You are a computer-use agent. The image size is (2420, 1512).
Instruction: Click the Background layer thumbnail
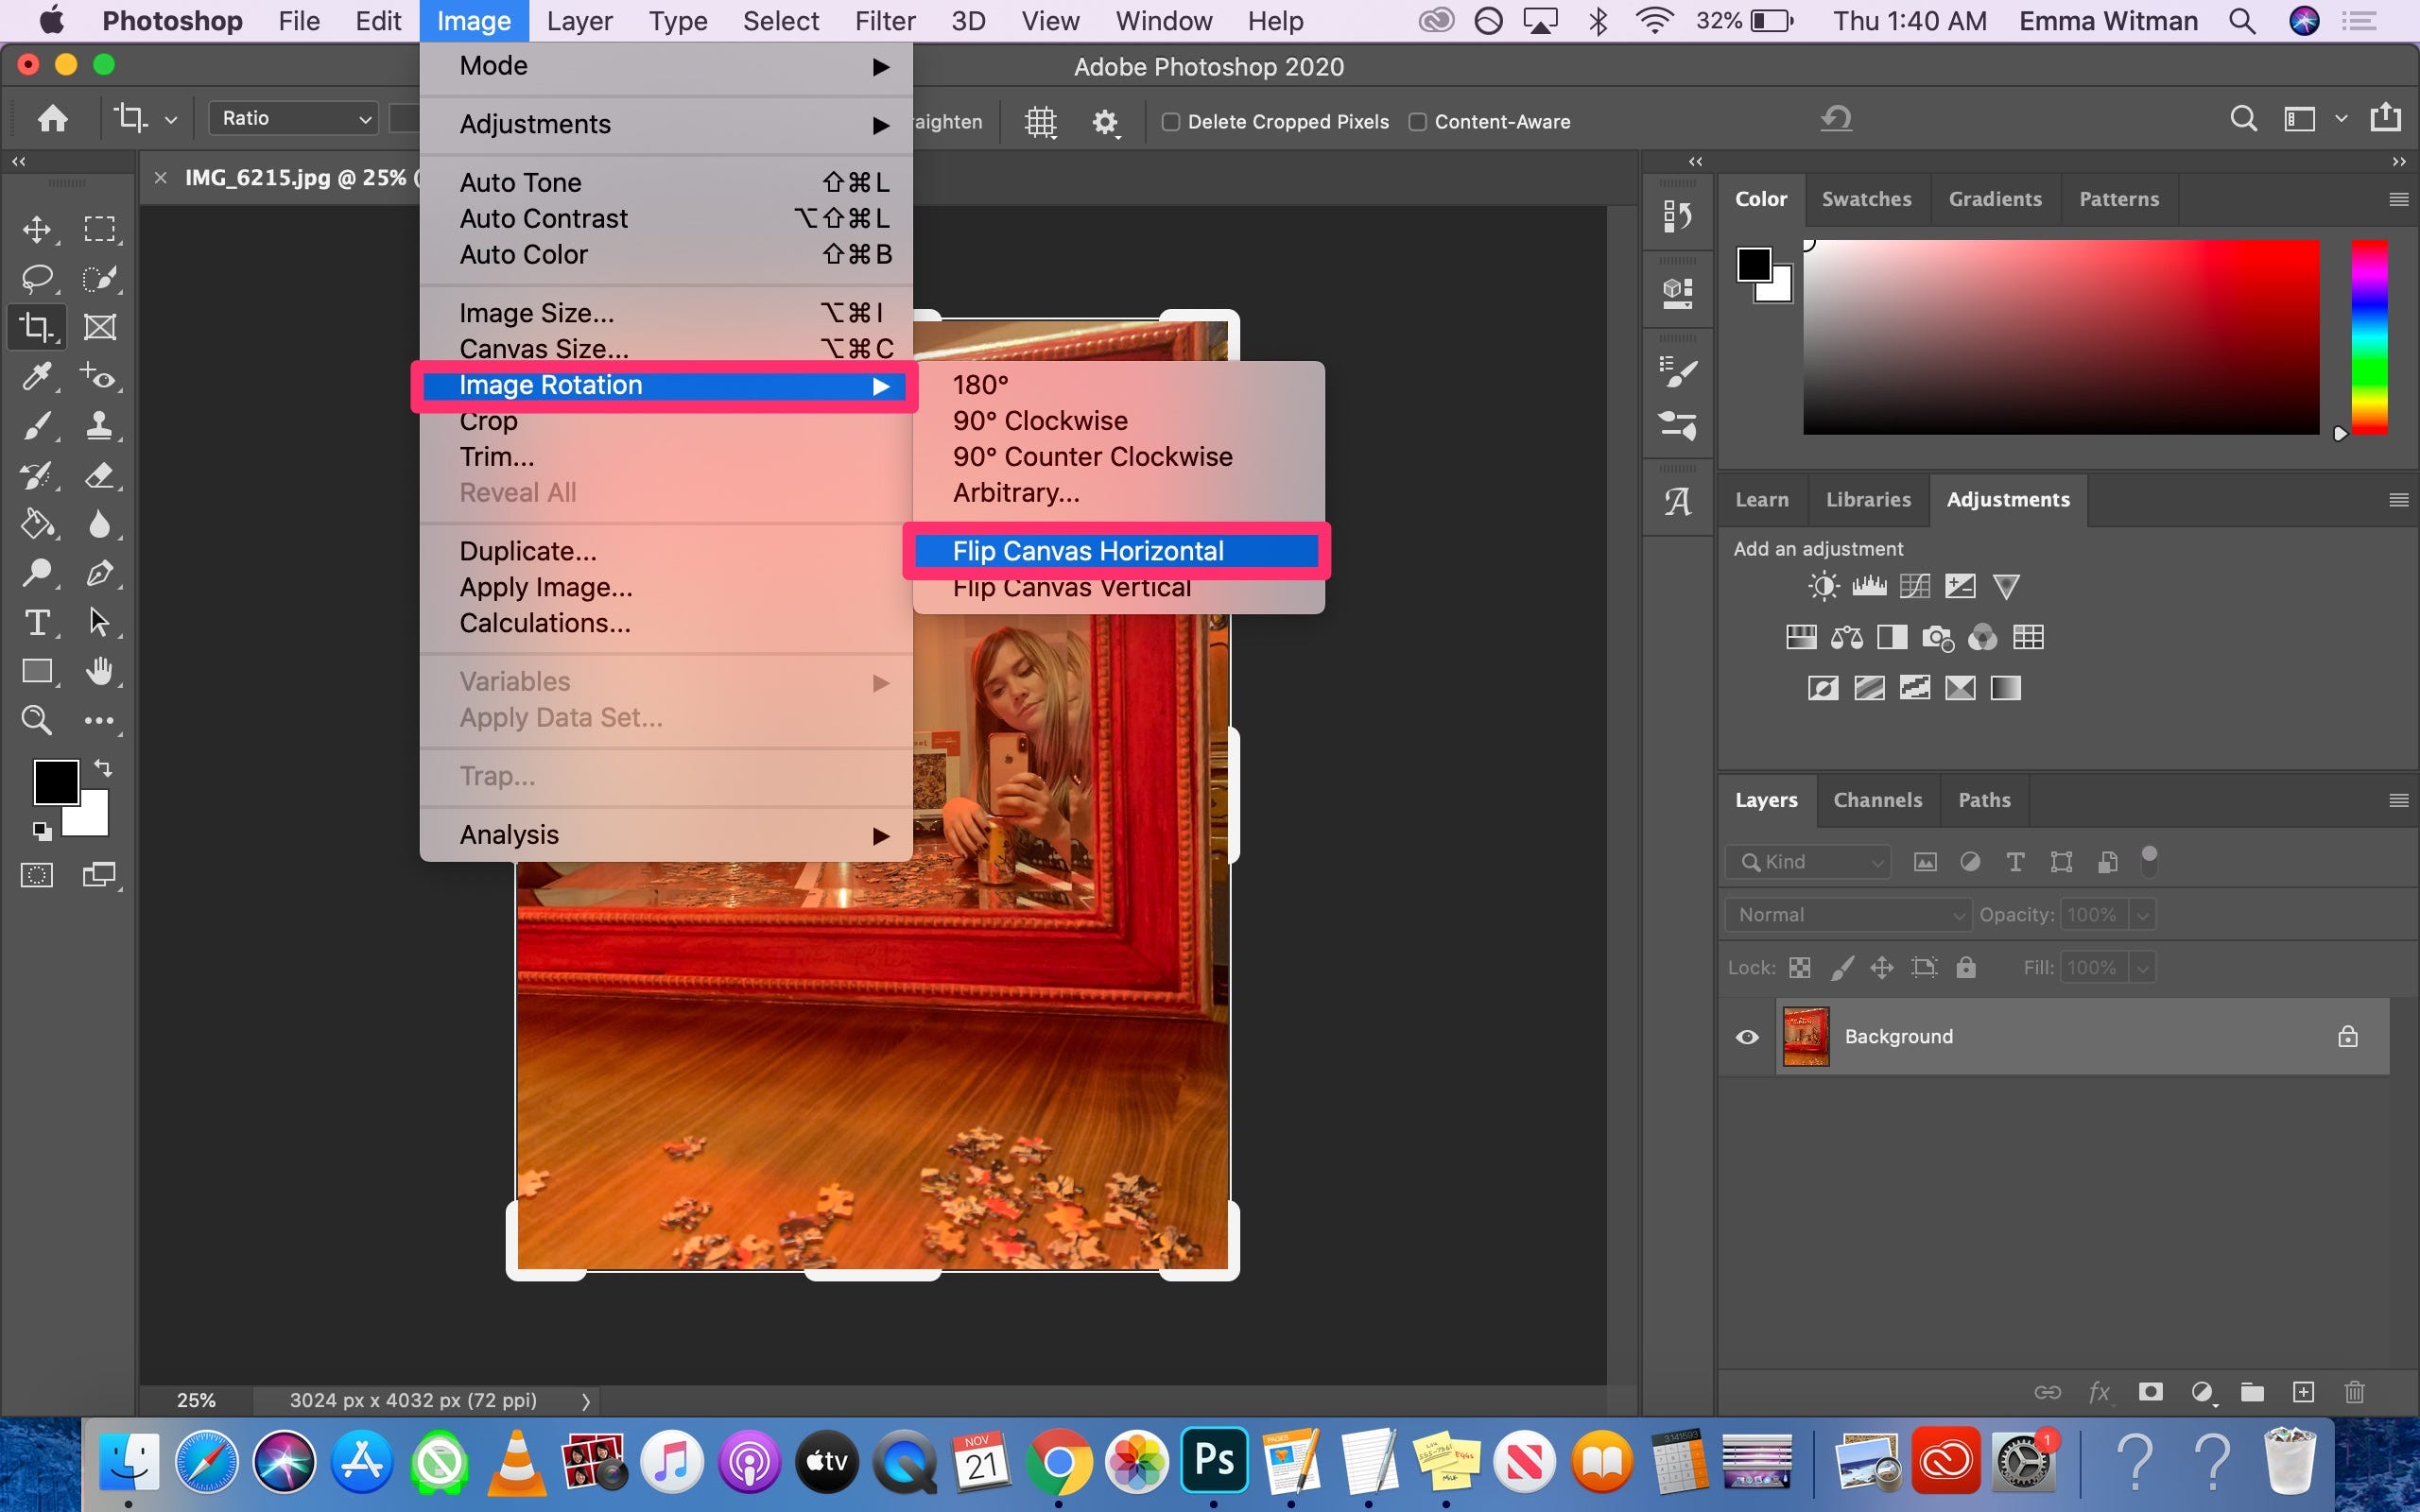[x=1806, y=1037]
